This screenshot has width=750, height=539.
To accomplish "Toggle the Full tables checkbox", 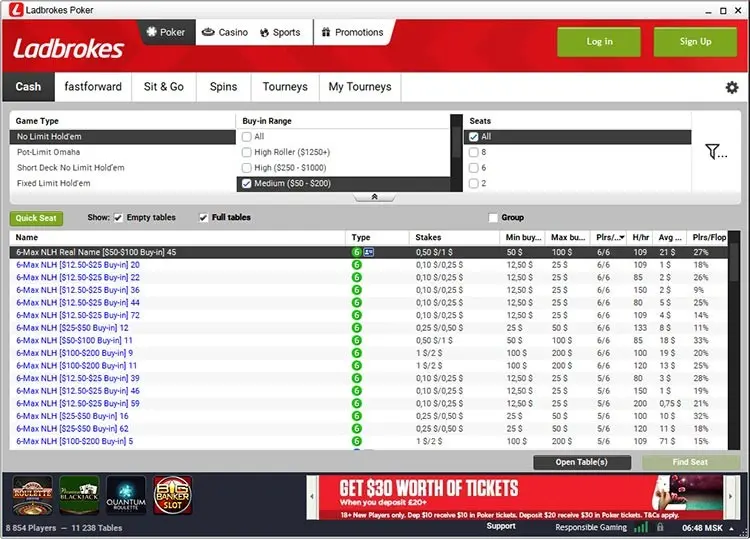I will [204, 217].
